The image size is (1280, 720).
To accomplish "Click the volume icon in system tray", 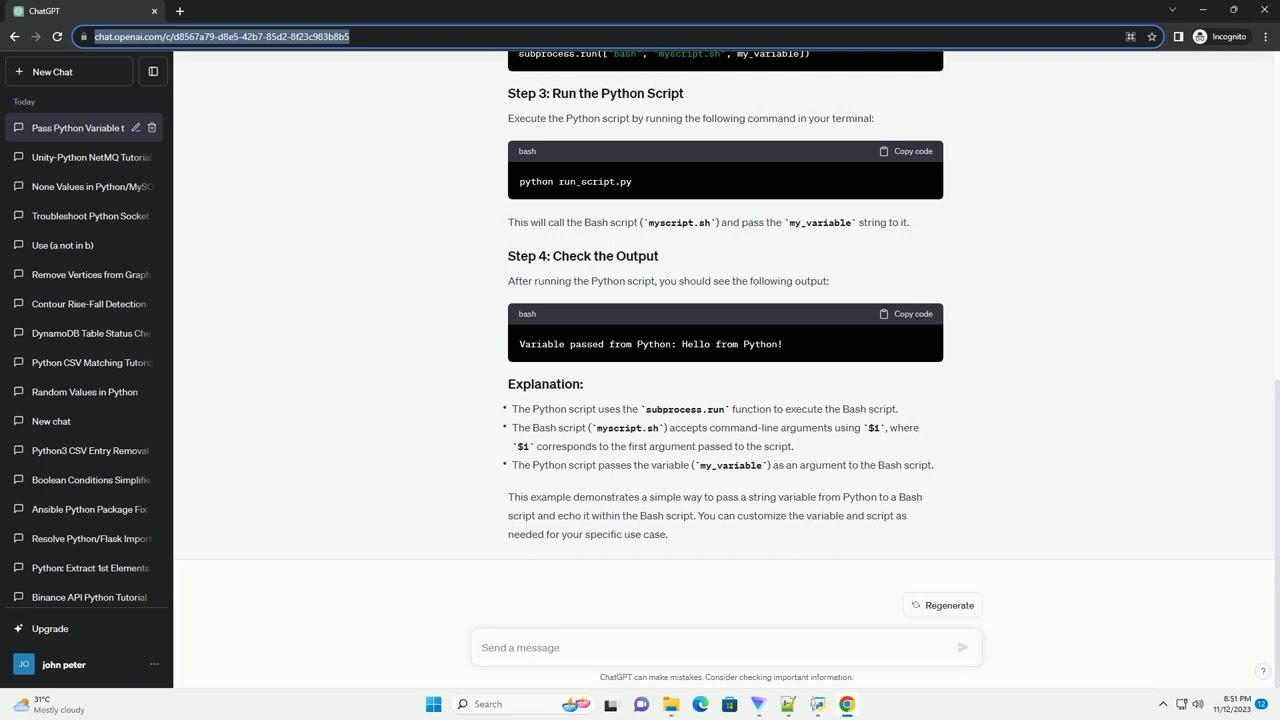I will click(1199, 704).
